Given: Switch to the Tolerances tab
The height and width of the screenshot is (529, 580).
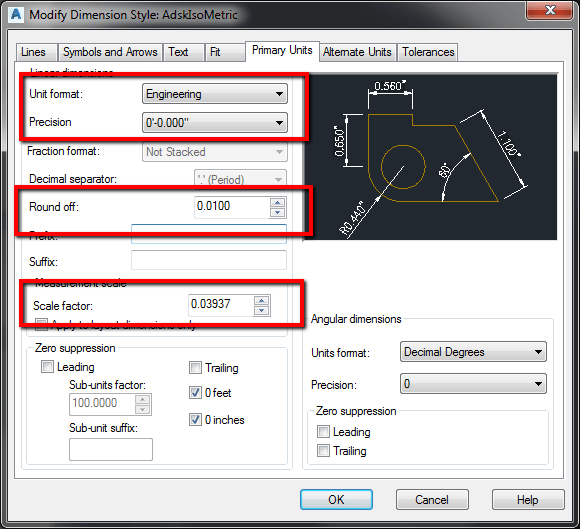Looking at the screenshot, I should click(428, 52).
